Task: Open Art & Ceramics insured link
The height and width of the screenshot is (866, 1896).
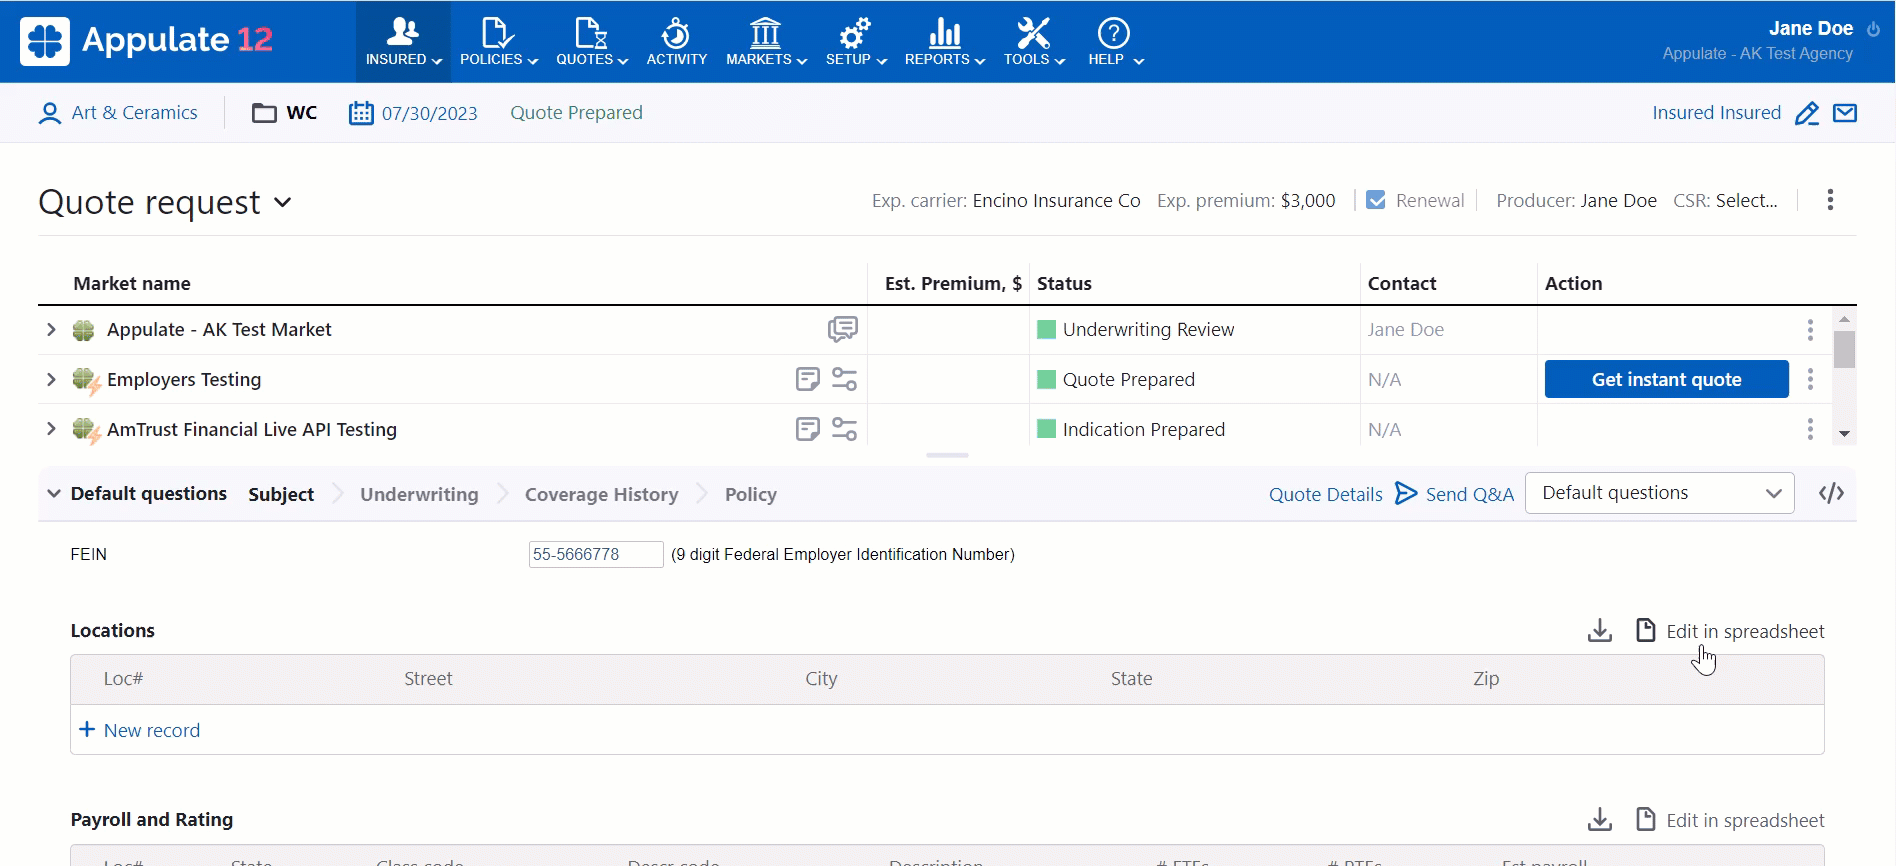Action: click(x=134, y=113)
